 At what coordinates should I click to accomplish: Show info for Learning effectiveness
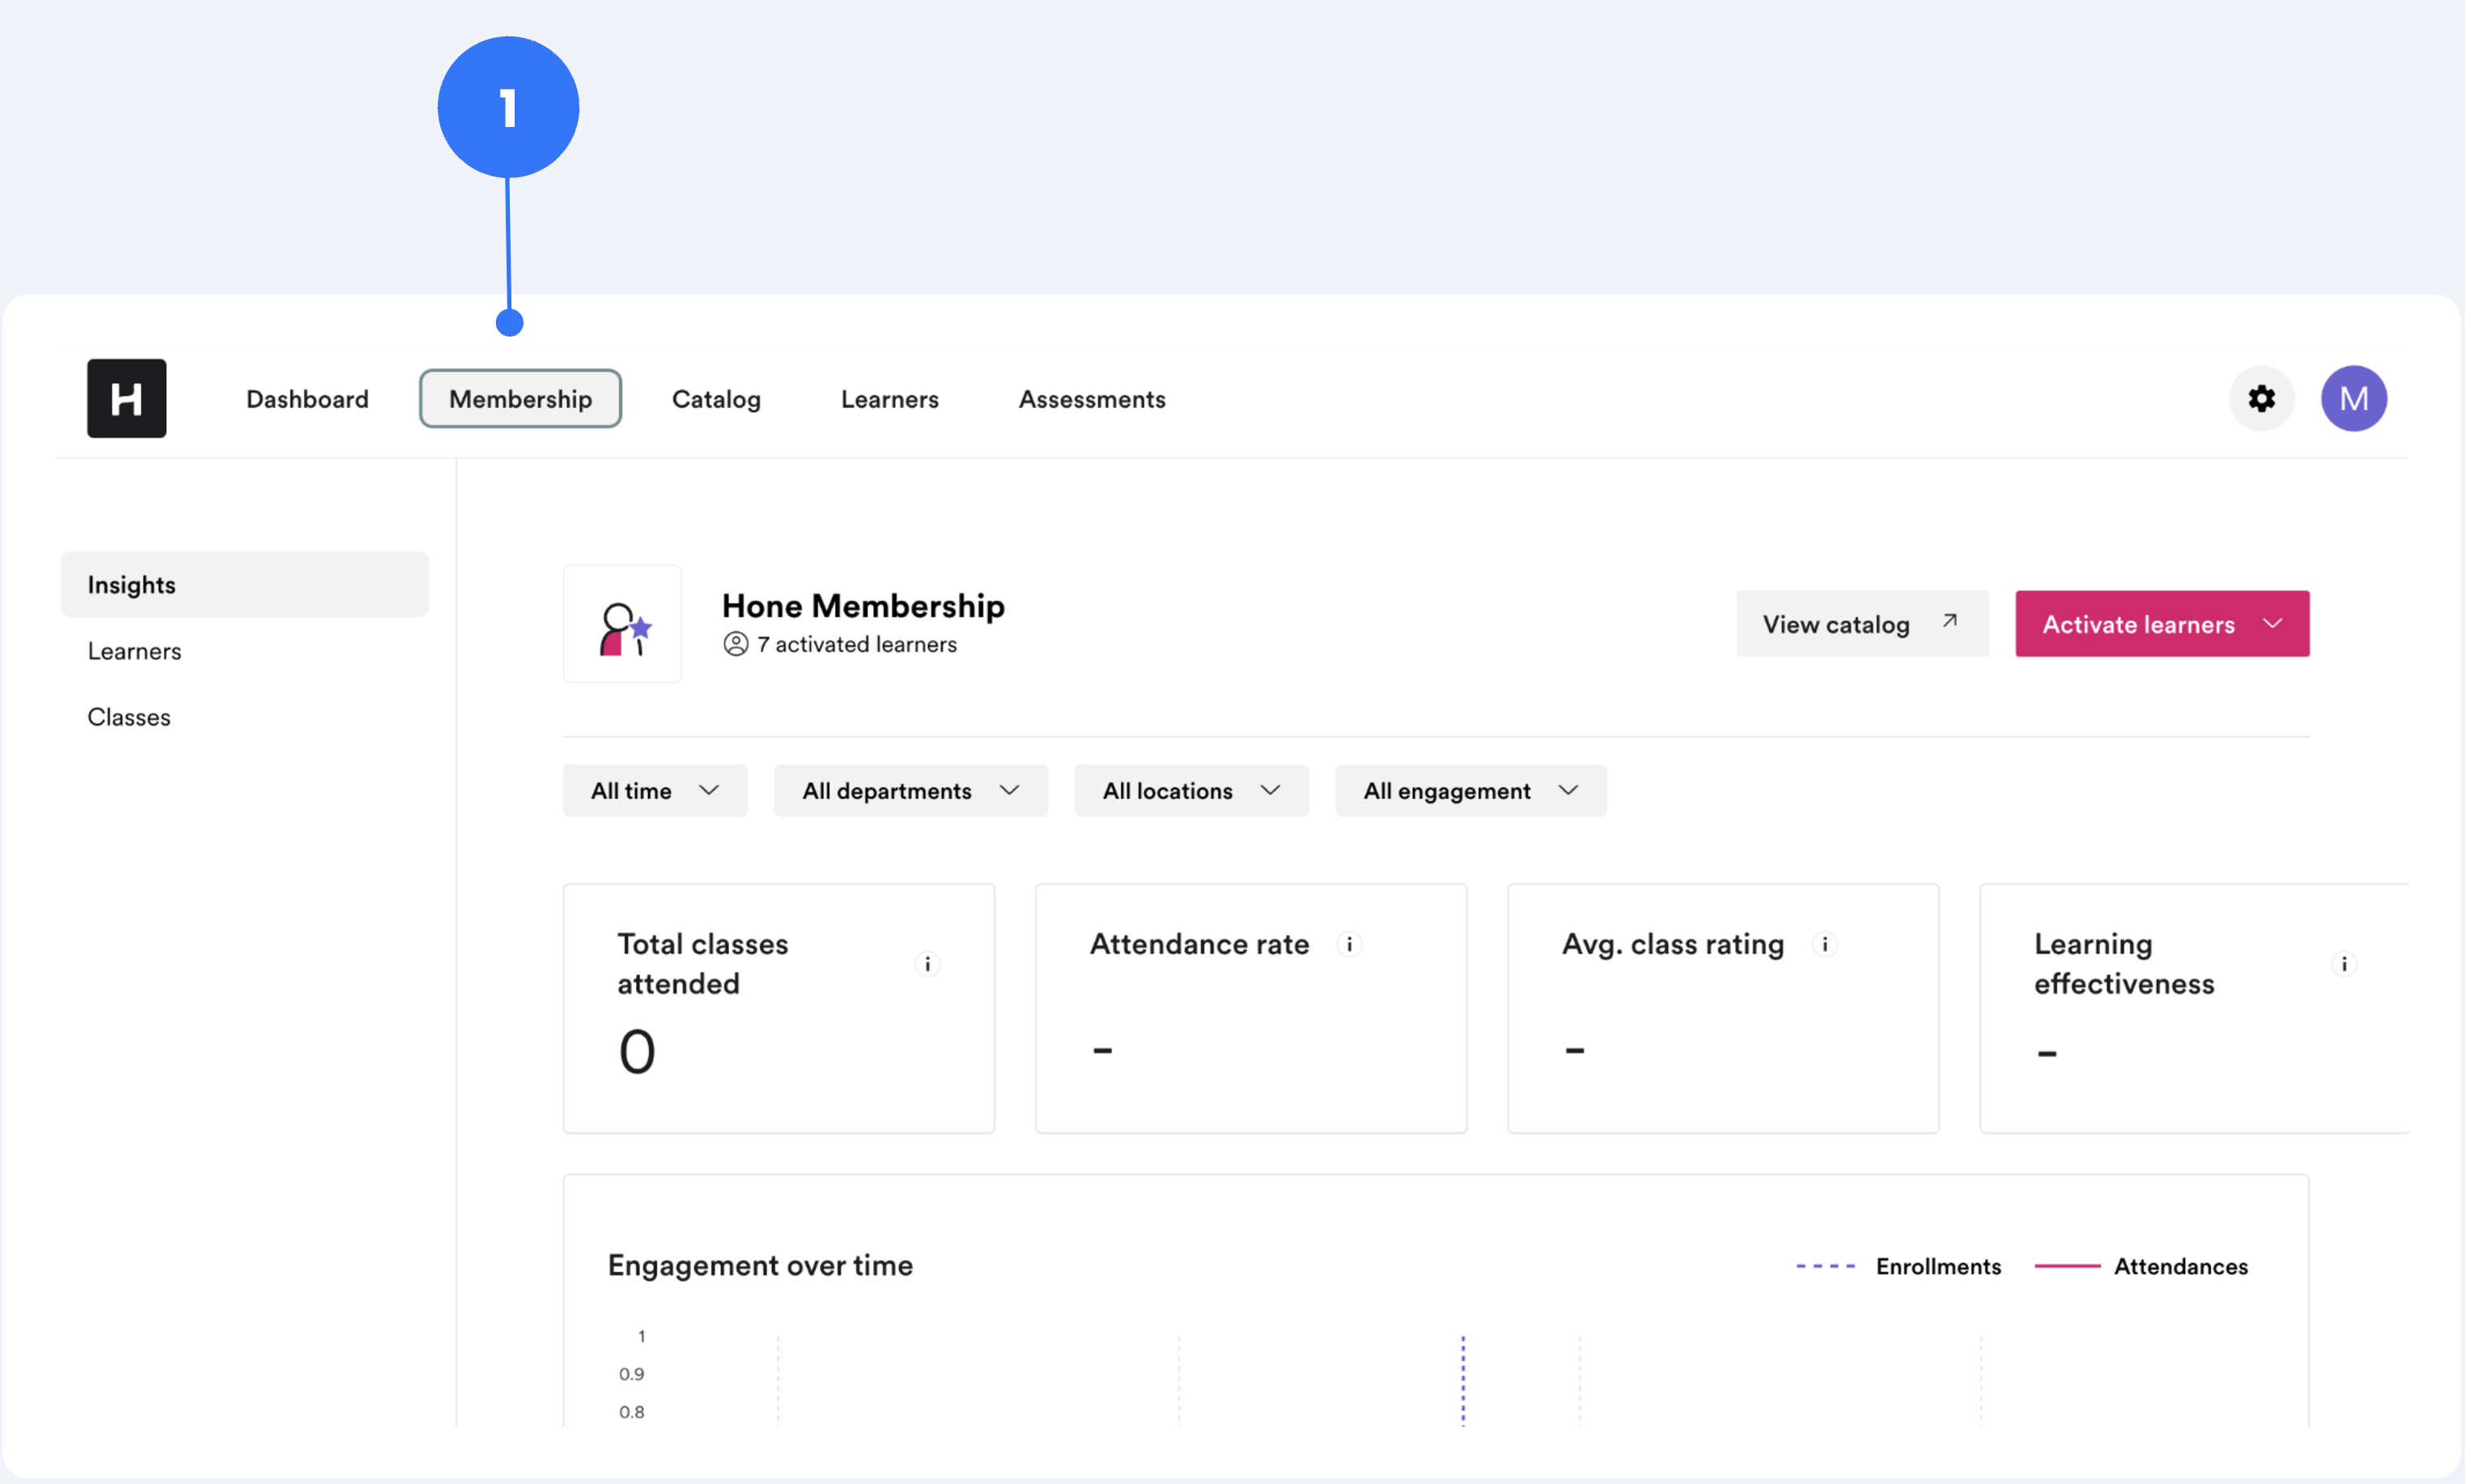[x=2344, y=964]
